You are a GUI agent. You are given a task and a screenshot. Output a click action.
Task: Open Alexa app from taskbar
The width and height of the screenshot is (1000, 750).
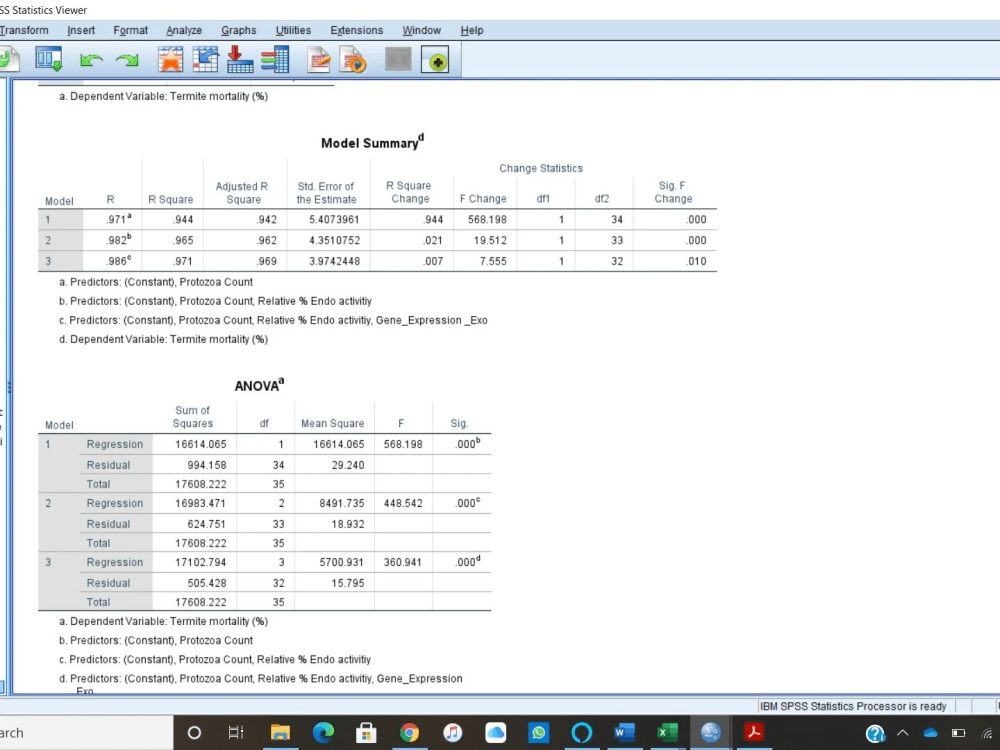pos(582,733)
